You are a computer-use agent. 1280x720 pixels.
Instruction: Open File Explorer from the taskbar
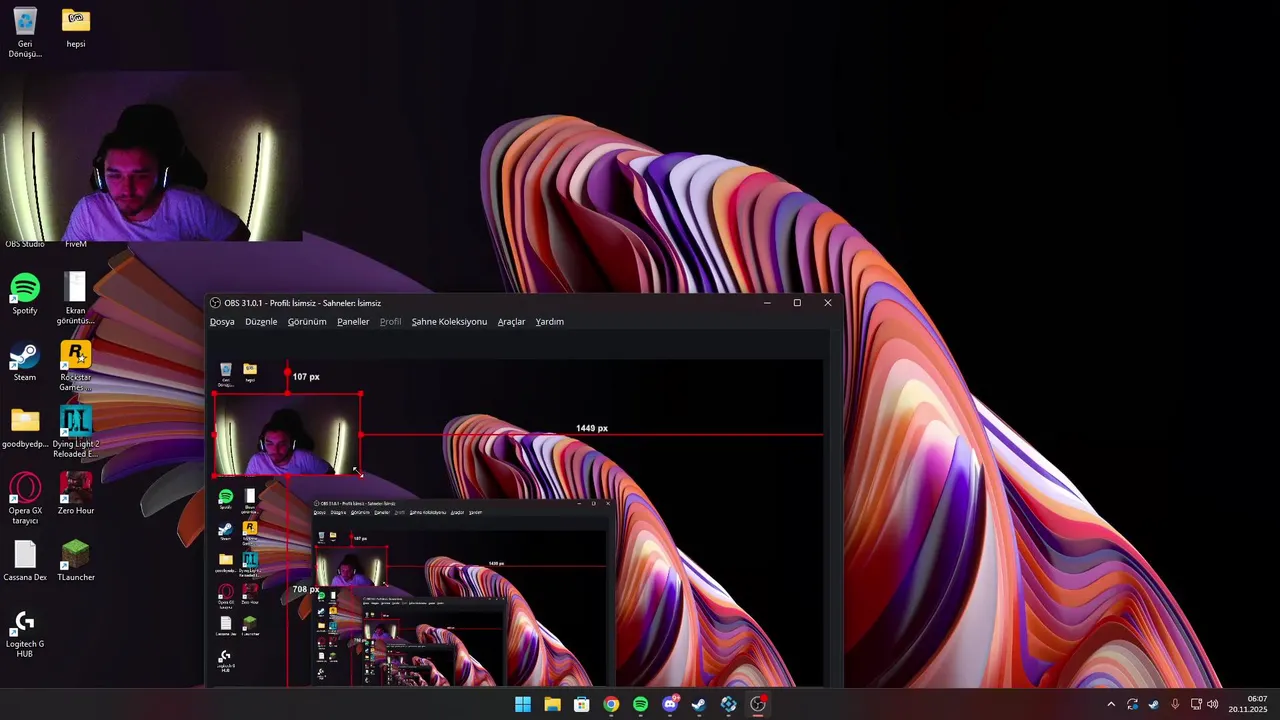coord(552,704)
